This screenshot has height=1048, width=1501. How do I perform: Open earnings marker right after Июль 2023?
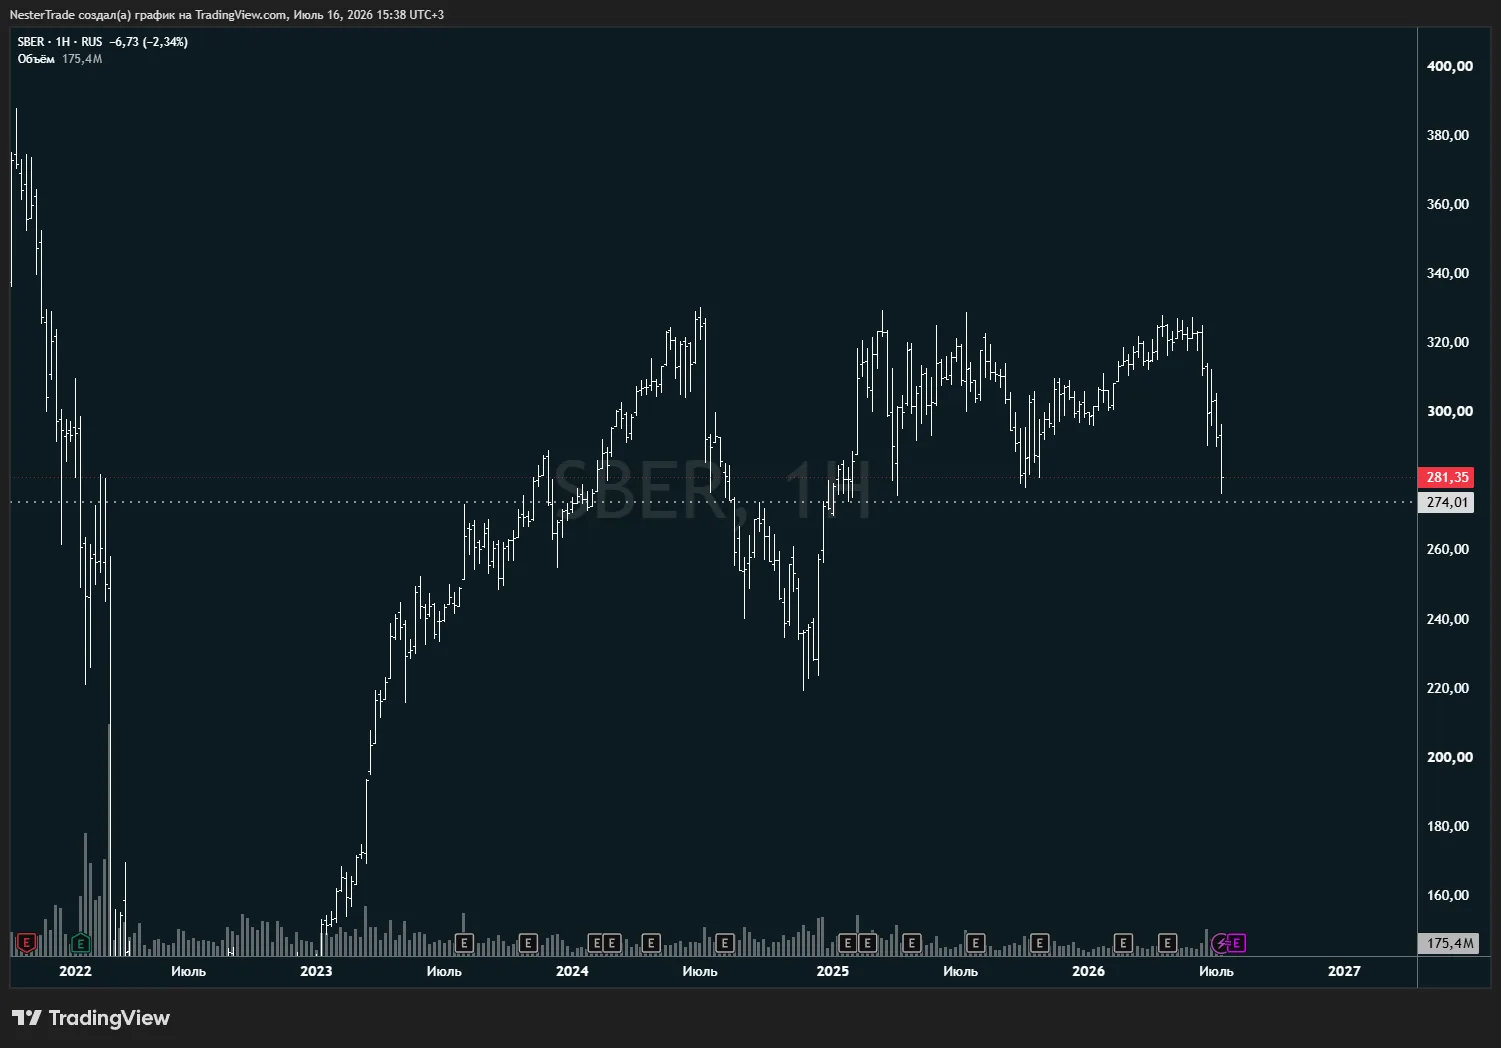tap(464, 943)
